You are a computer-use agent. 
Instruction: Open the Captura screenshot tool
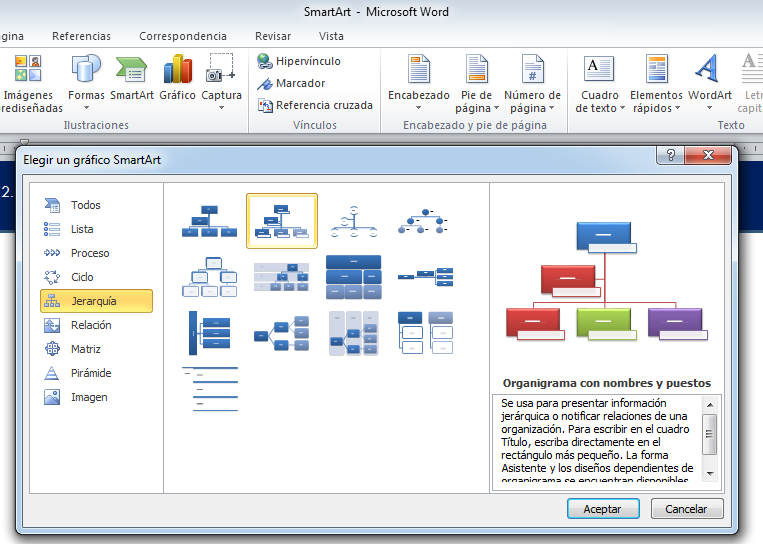[221, 83]
